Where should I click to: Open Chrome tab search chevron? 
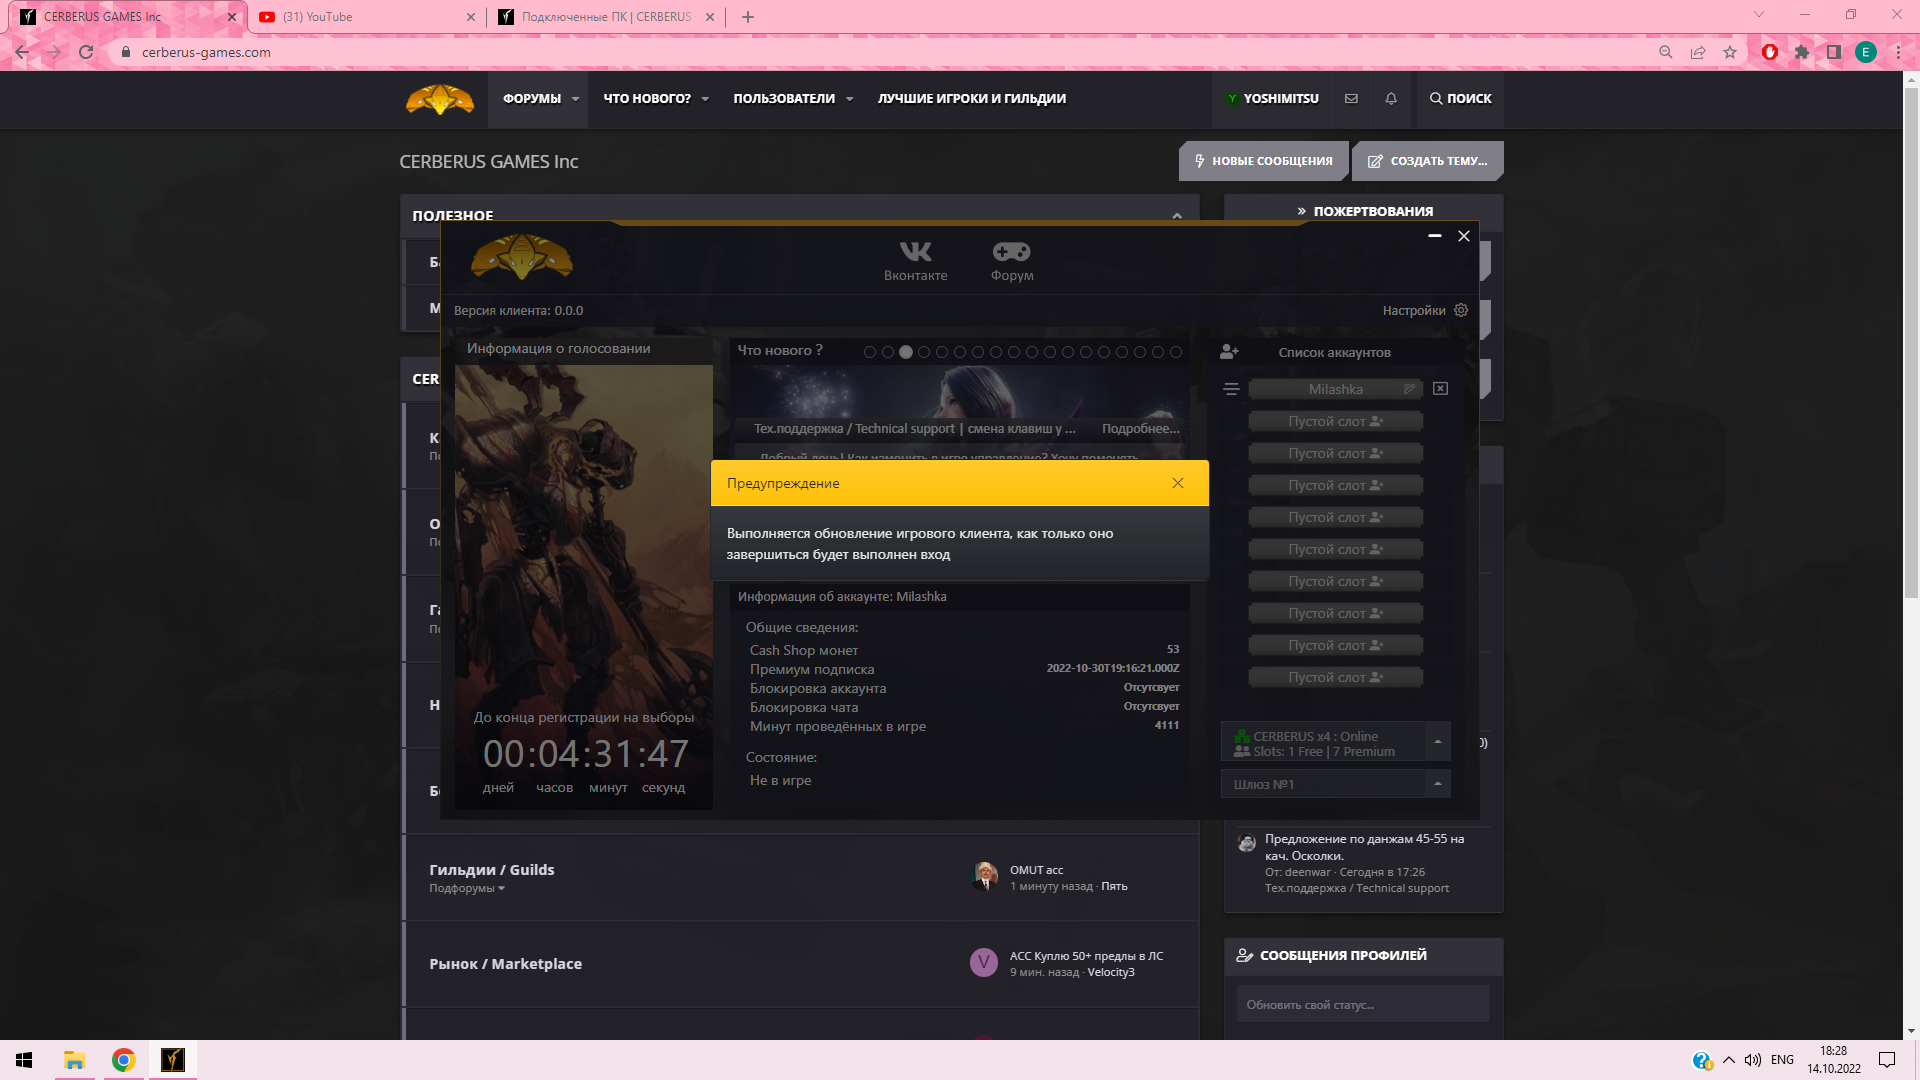point(1759,15)
